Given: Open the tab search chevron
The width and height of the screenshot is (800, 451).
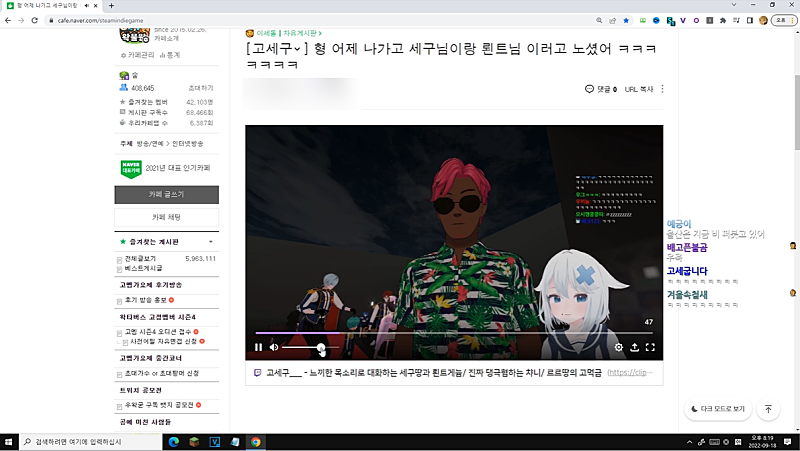Looking at the screenshot, I should point(734,5).
